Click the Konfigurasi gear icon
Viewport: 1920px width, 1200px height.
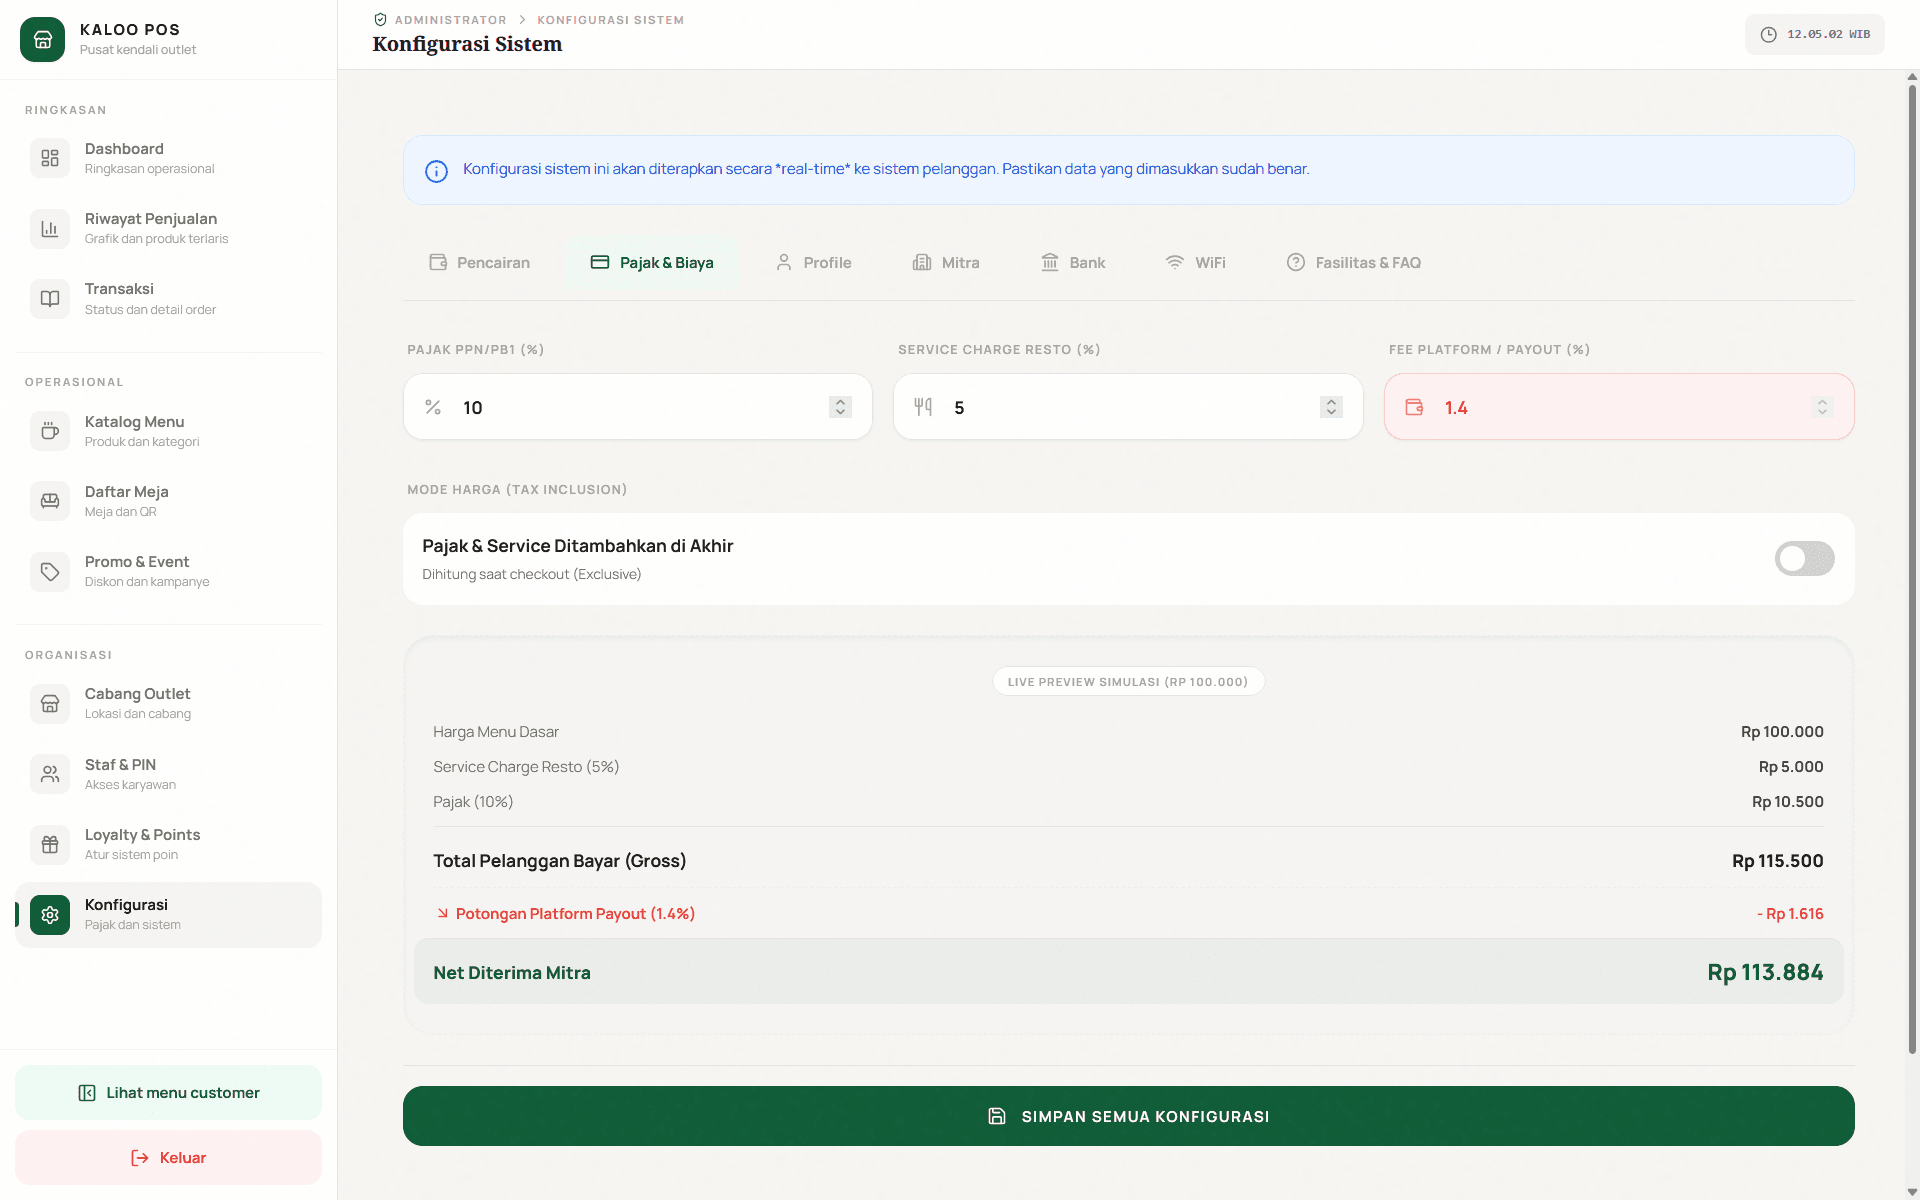pos(50,915)
